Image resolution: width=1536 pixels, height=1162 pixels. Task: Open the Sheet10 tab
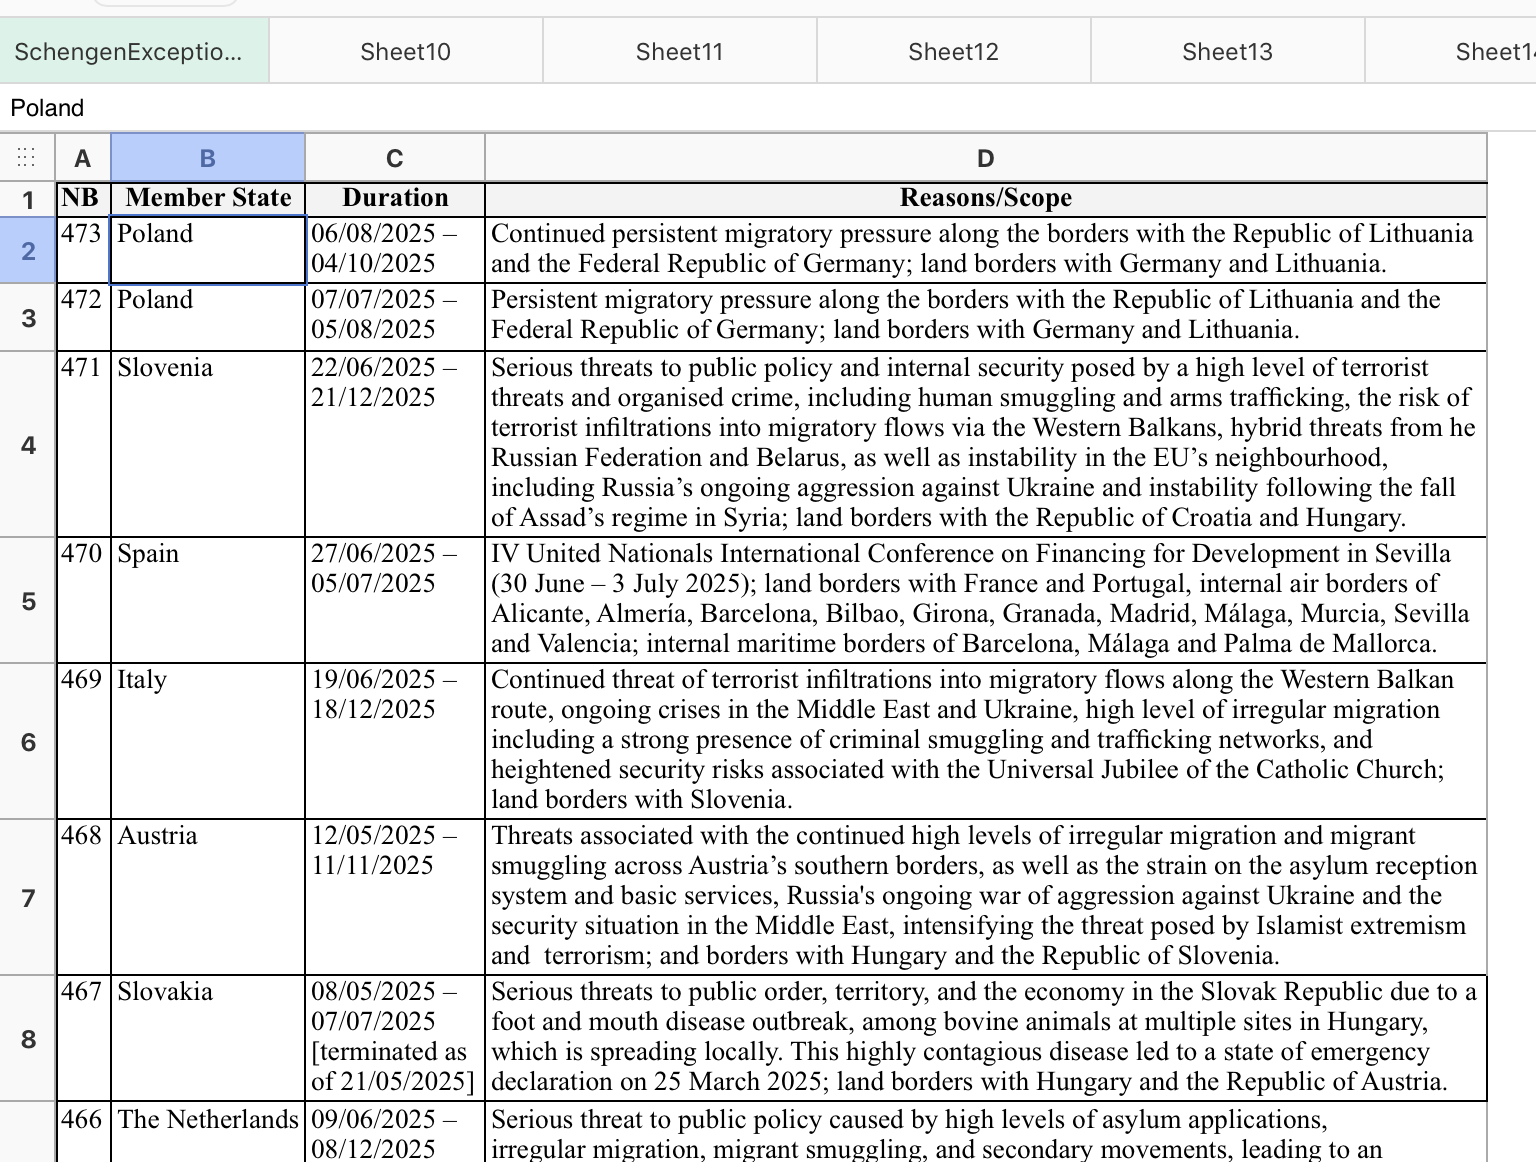click(406, 51)
